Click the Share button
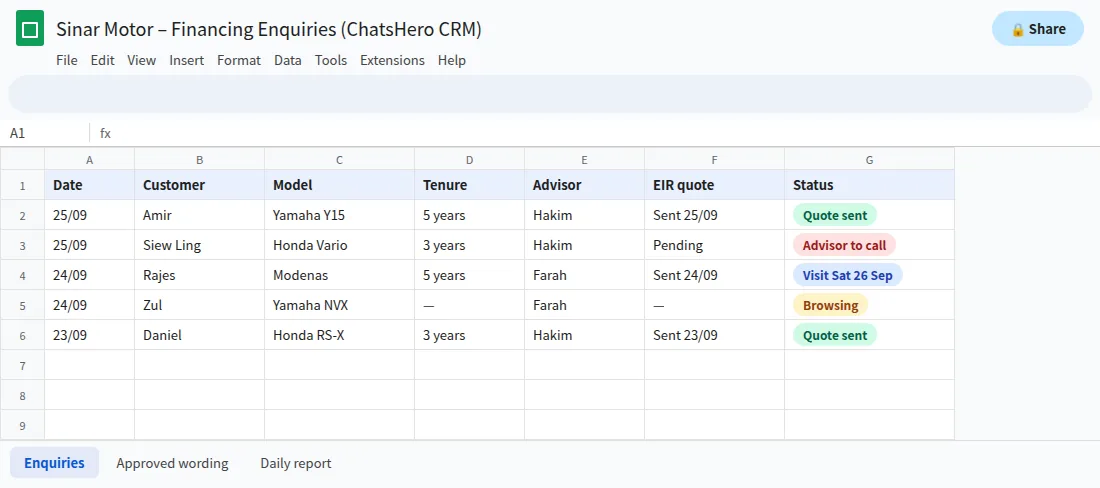The height and width of the screenshot is (488, 1100). click(x=1038, y=29)
